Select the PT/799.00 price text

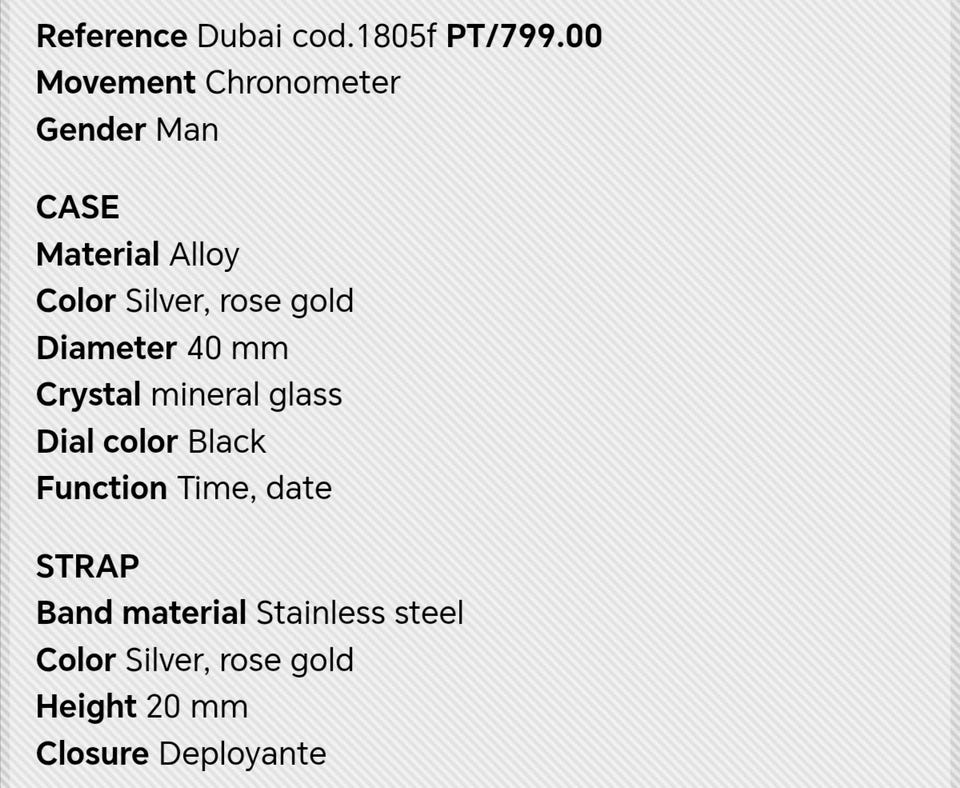(x=524, y=36)
